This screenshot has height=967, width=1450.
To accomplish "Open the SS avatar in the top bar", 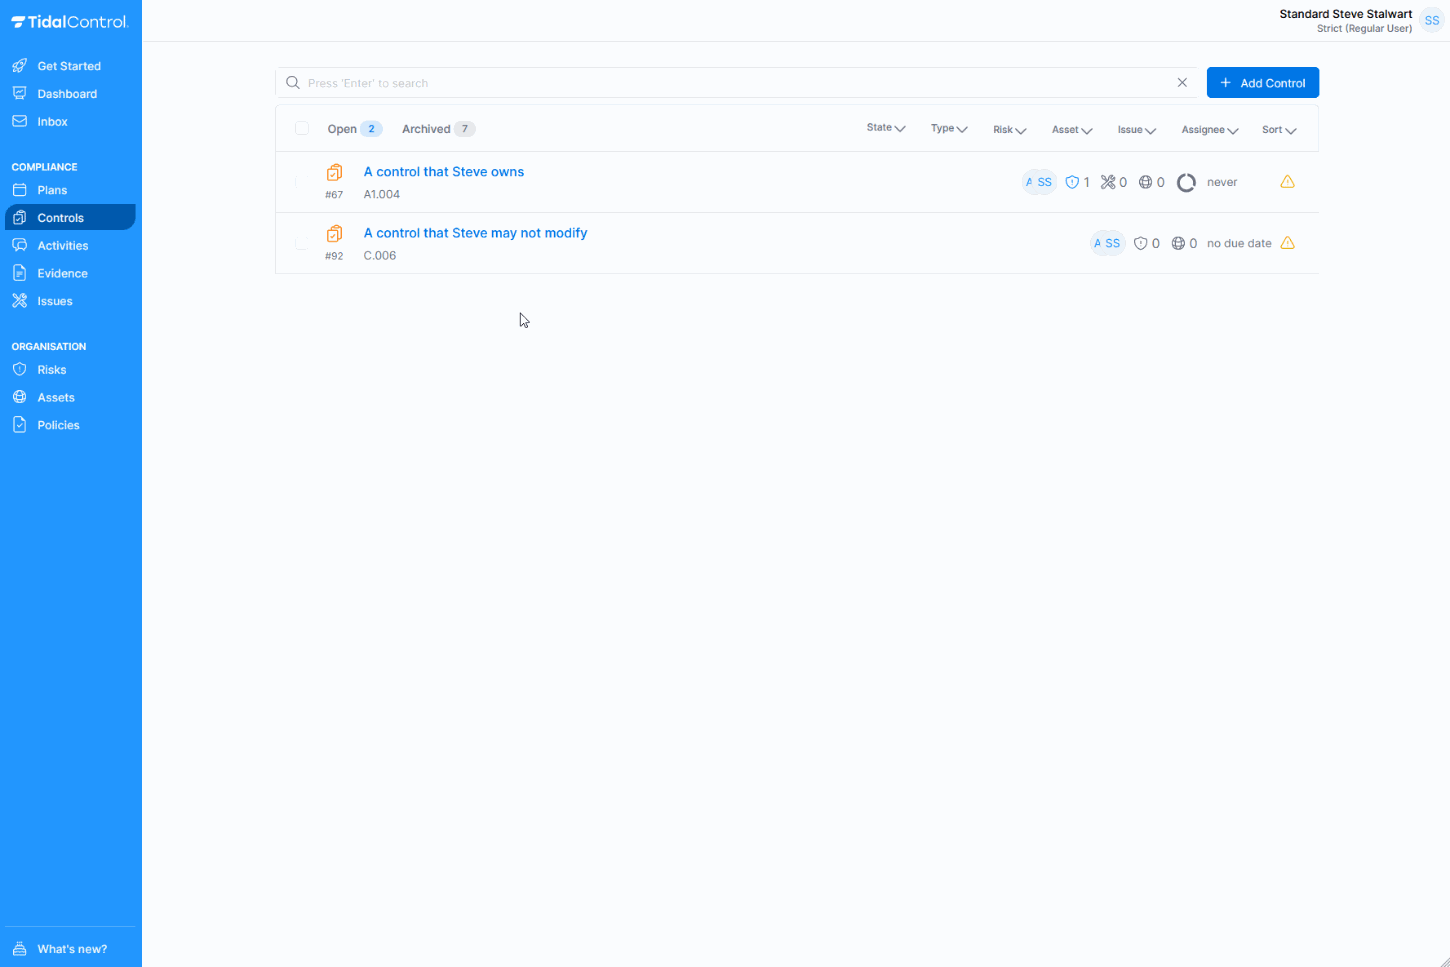I will pos(1431,19).
